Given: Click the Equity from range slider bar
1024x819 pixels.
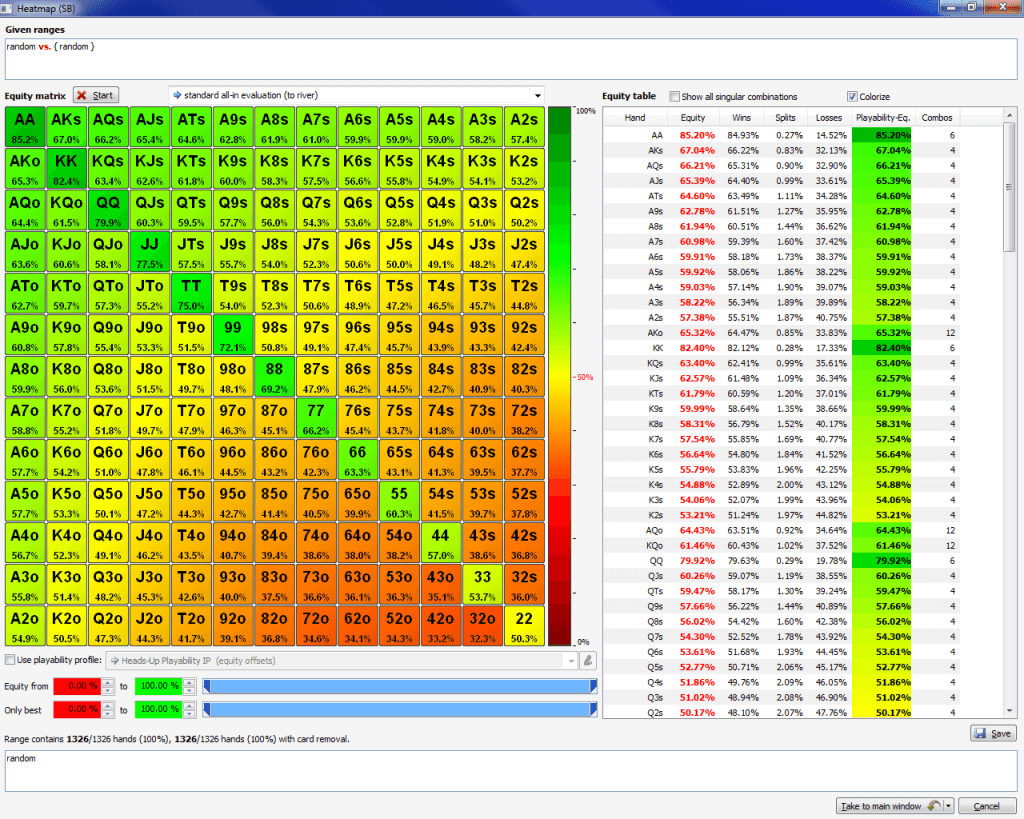Looking at the screenshot, I should point(399,685).
